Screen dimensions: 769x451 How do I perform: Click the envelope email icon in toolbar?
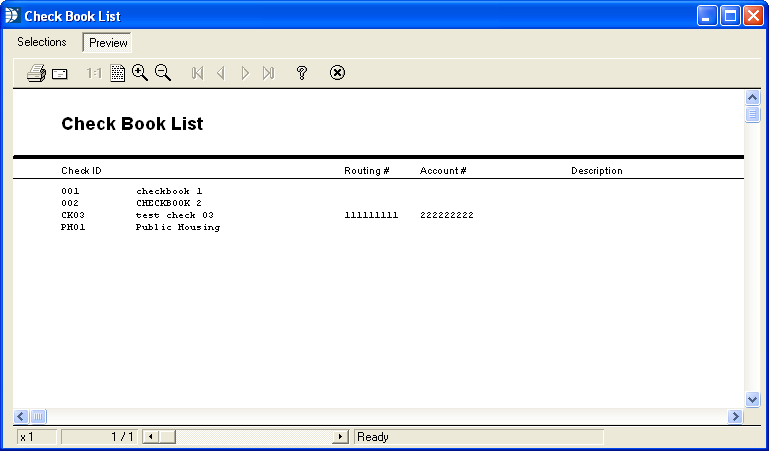pos(60,73)
